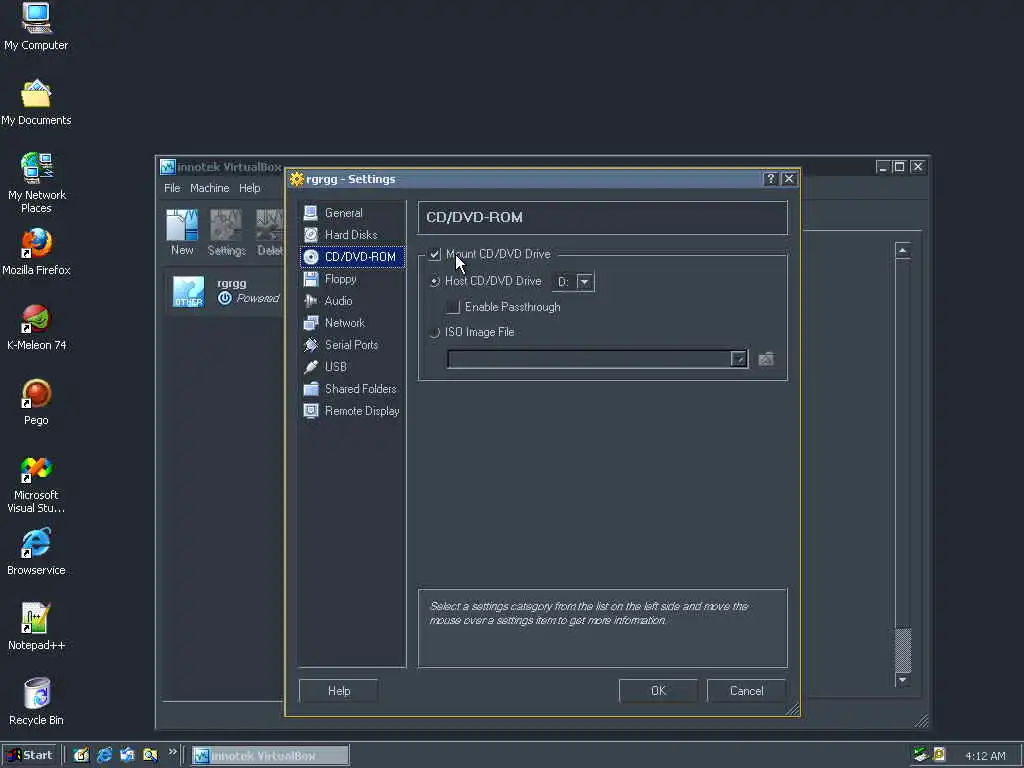Select the Pego desktop shortcut

[x=36, y=402]
